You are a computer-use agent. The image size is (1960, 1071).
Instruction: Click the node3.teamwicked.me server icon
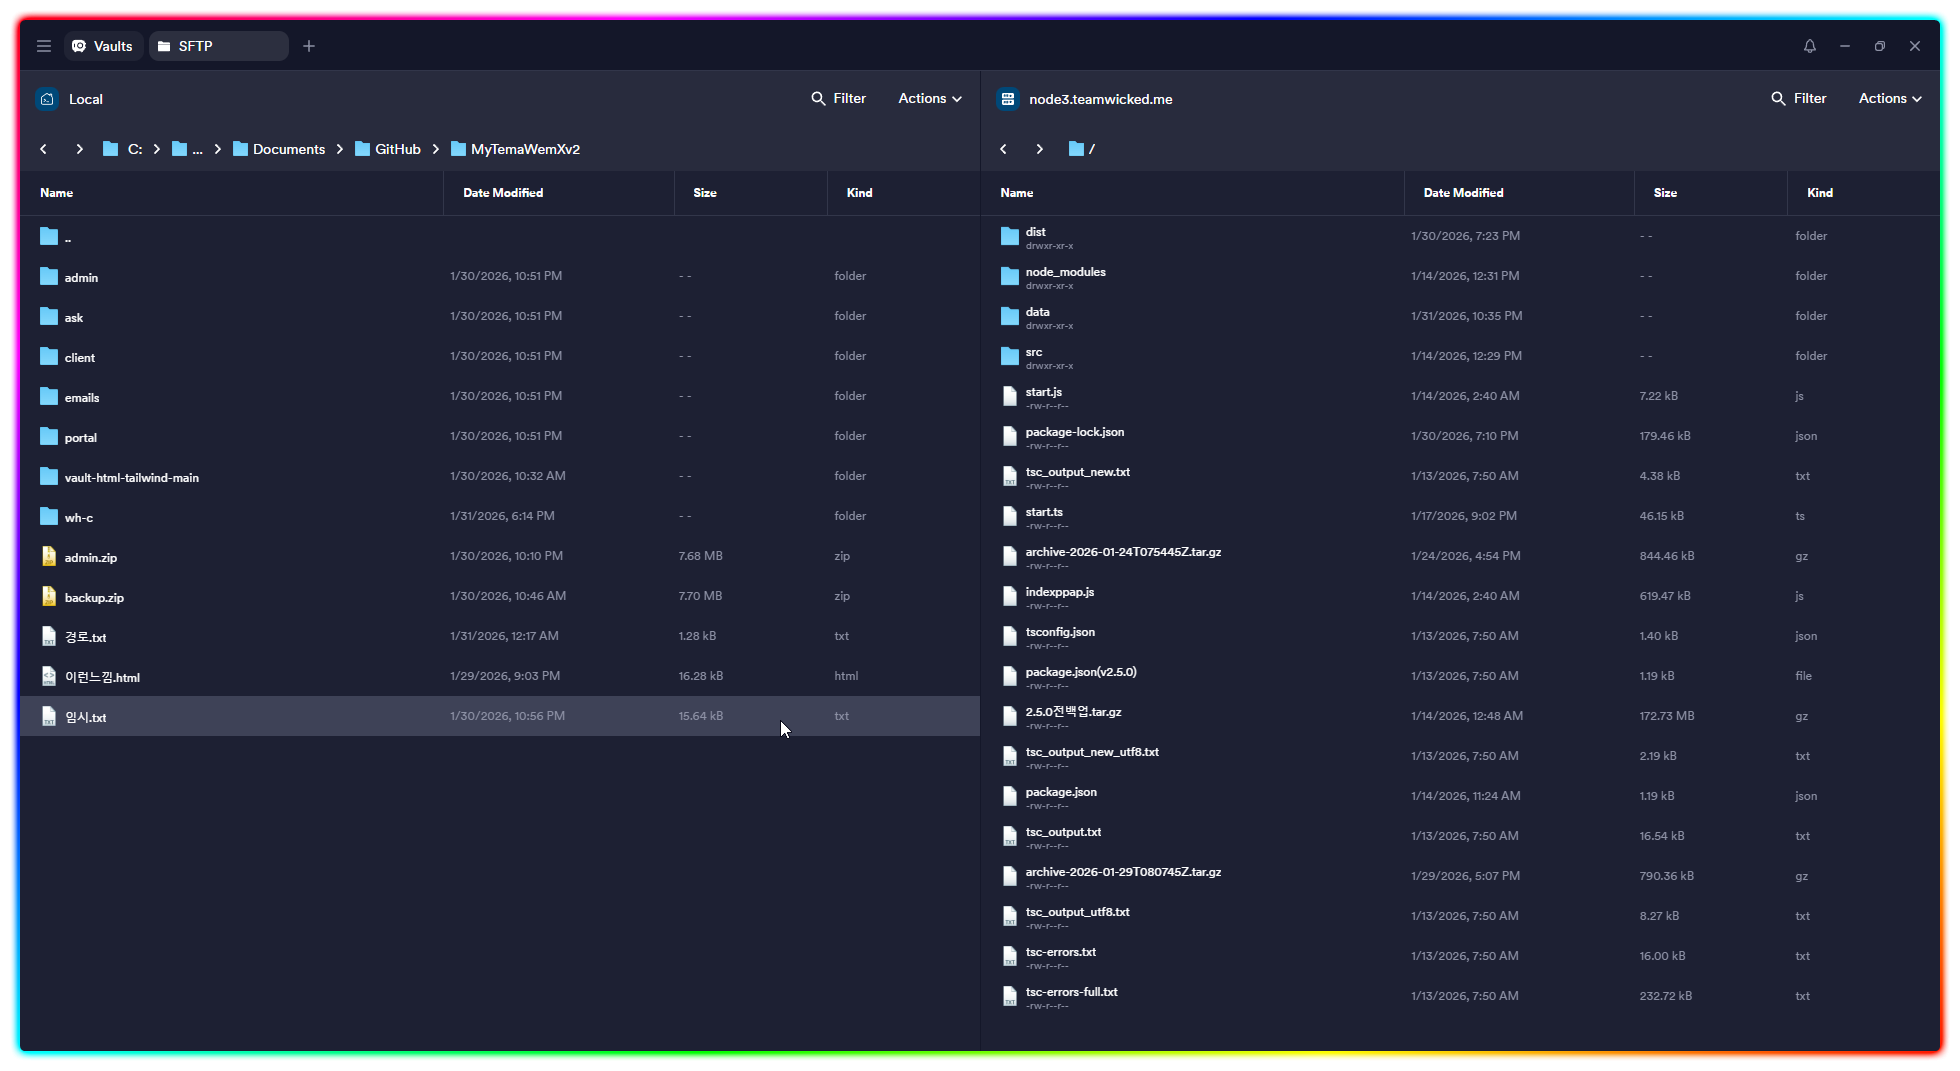click(x=1008, y=99)
